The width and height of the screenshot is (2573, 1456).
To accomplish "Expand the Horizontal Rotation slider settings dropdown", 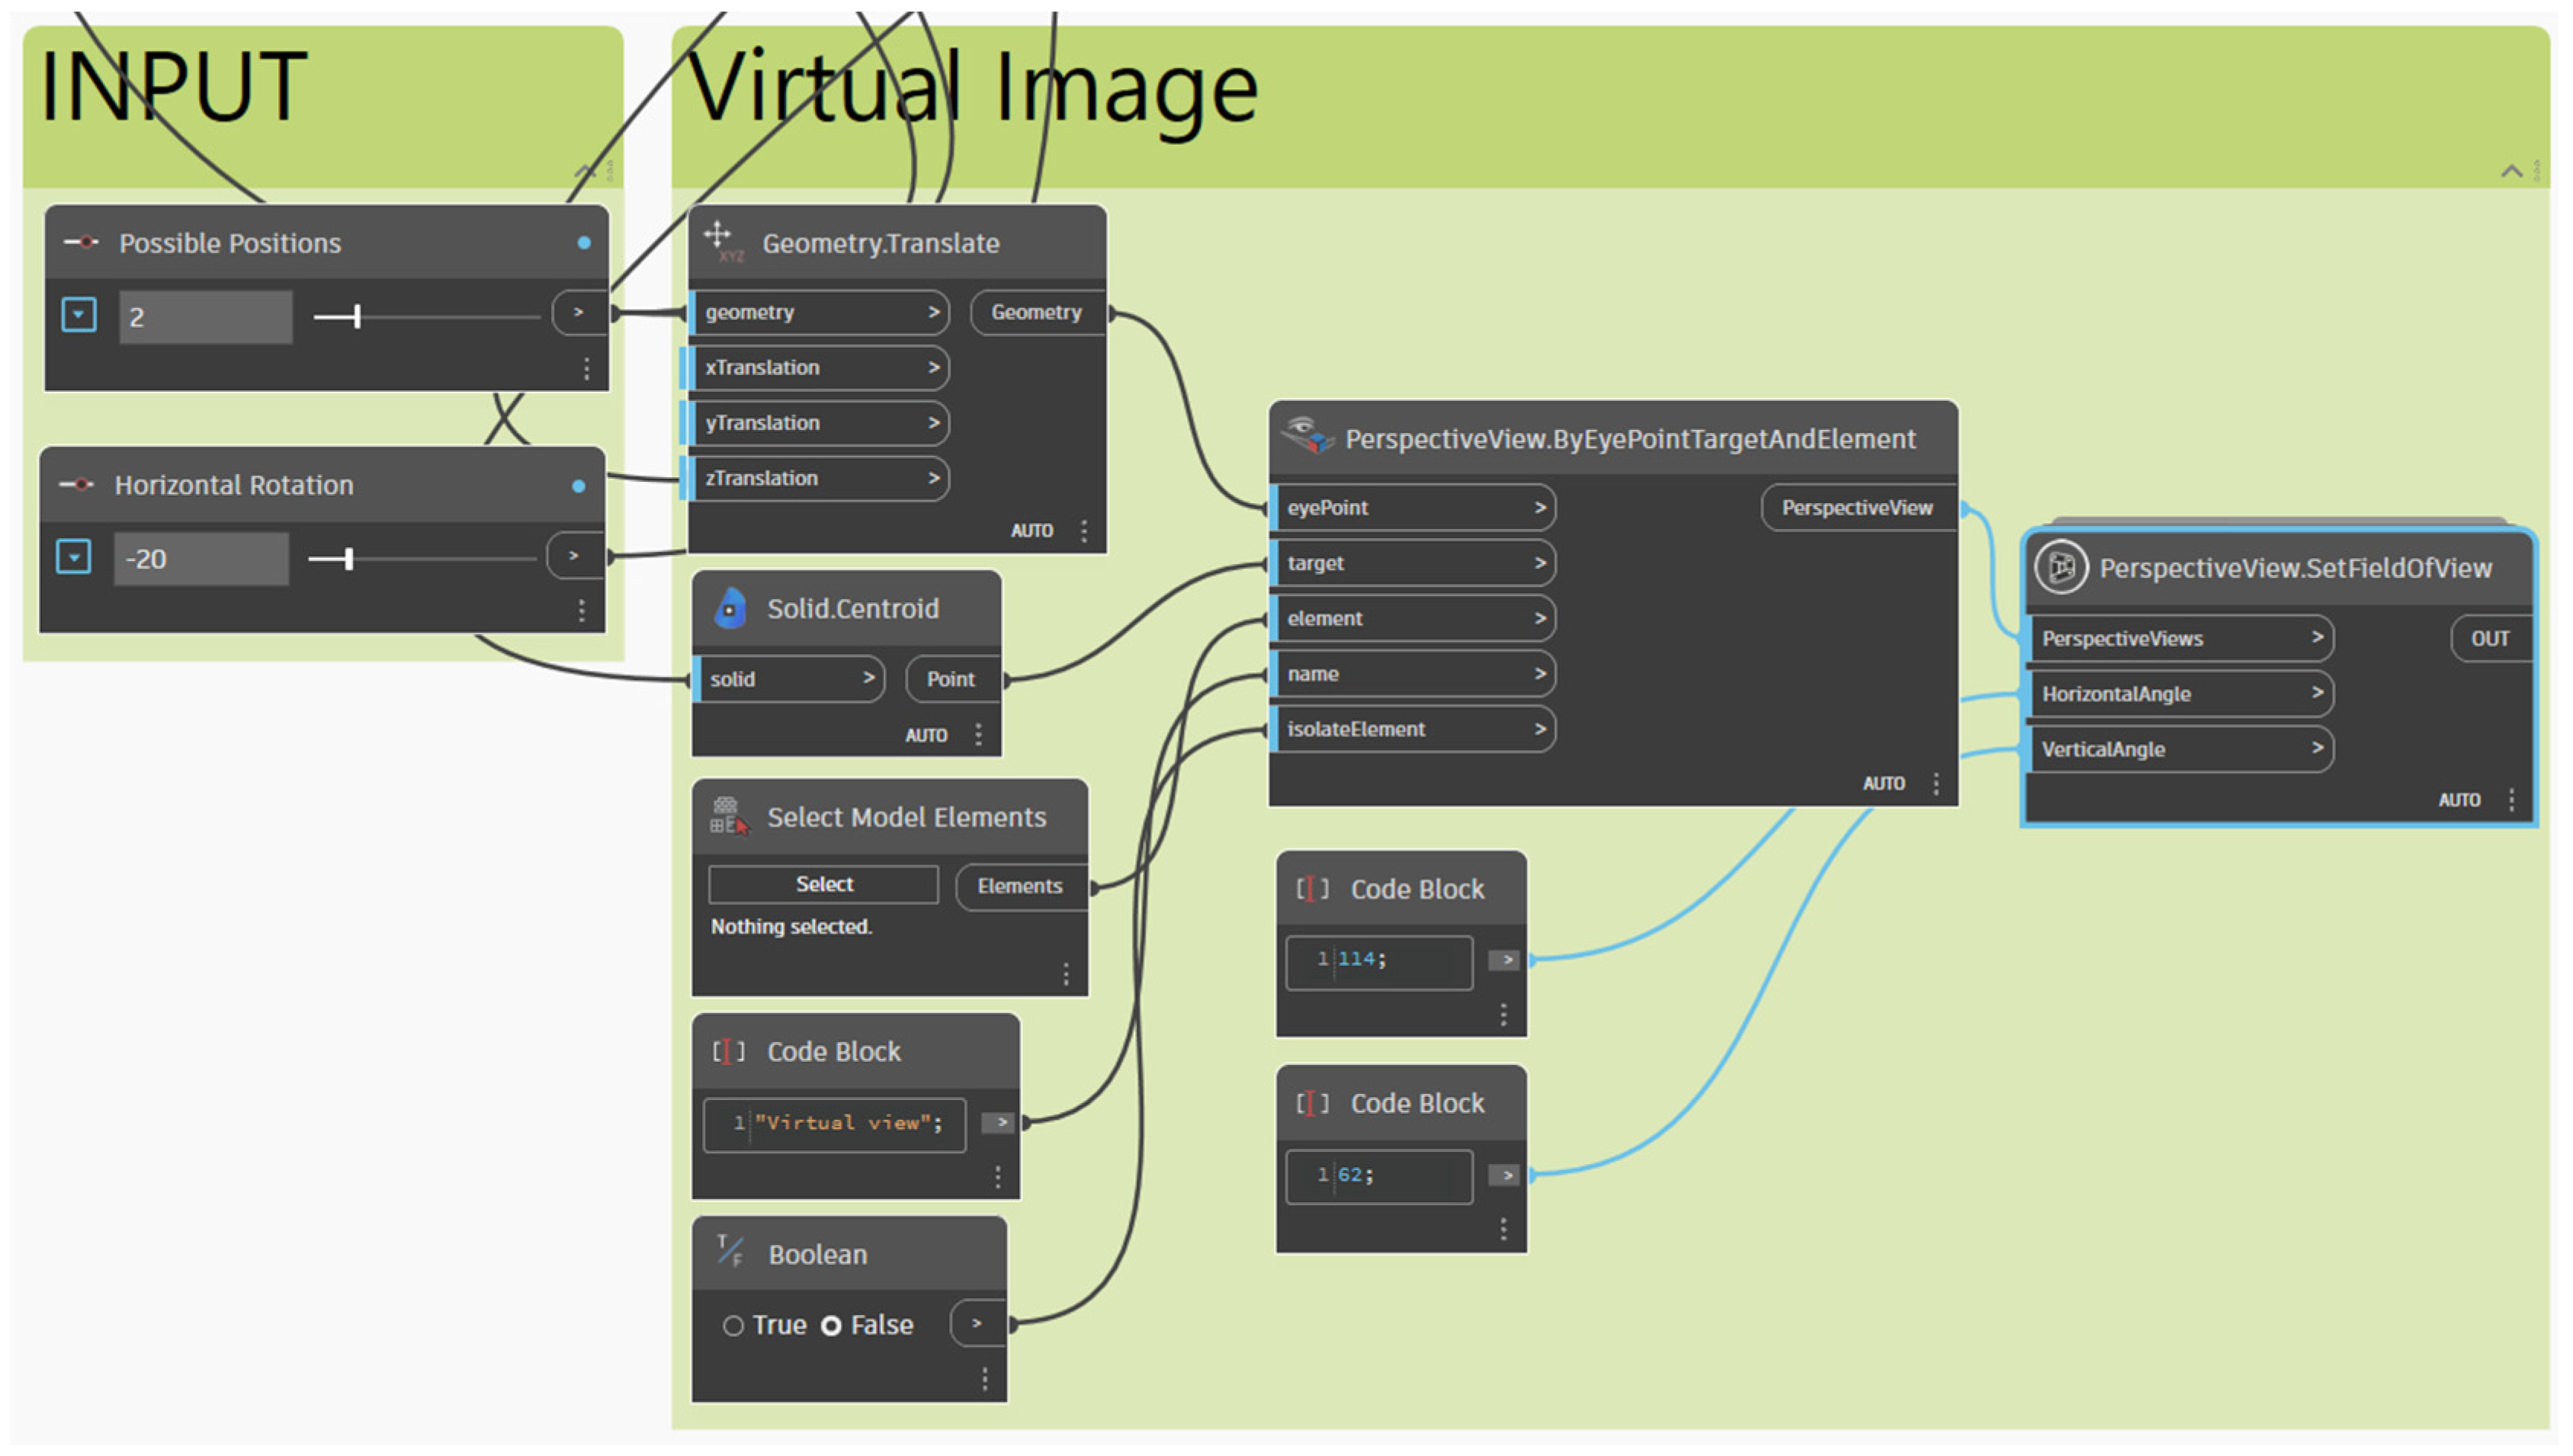I will click(x=74, y=557).
